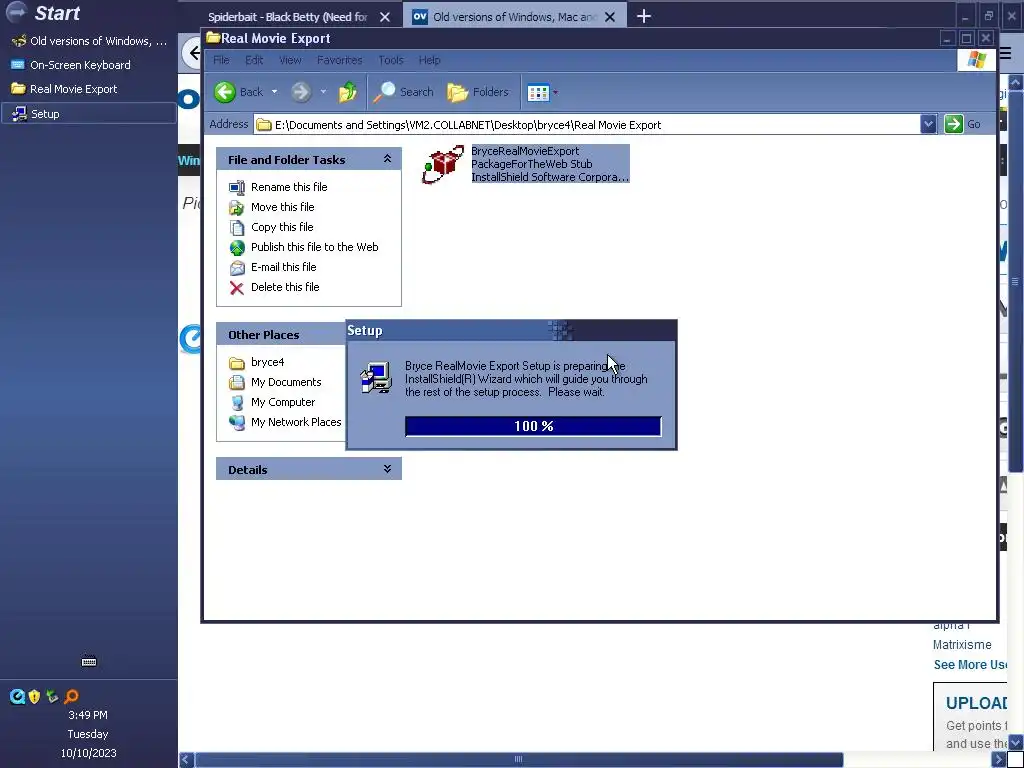Click the green Back arrow icon
Viewport: 1024px width, 768px height.
225,92
